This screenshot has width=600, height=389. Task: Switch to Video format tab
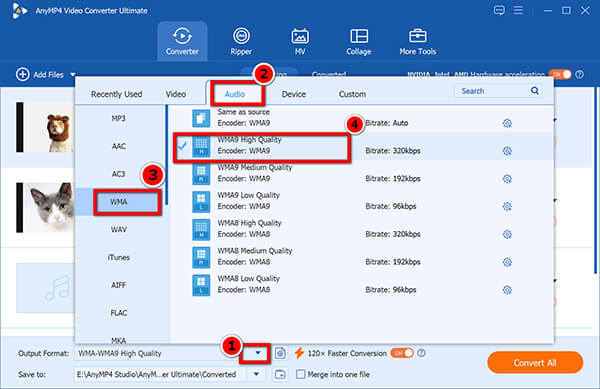(x=176, y=94)
